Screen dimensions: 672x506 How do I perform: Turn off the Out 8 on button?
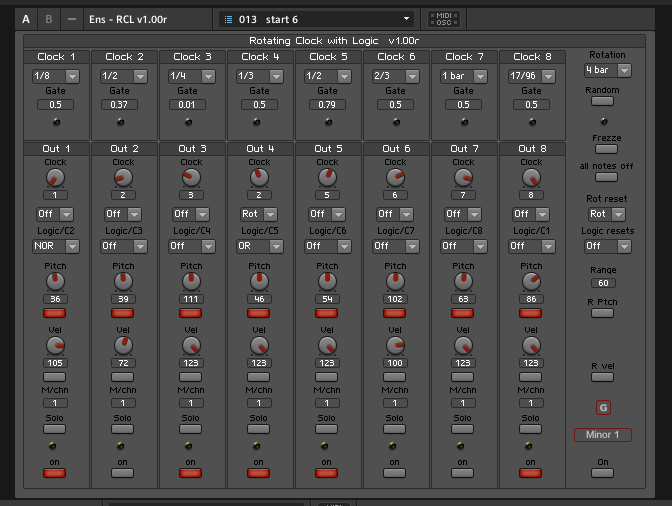click(x=531, y=473)
